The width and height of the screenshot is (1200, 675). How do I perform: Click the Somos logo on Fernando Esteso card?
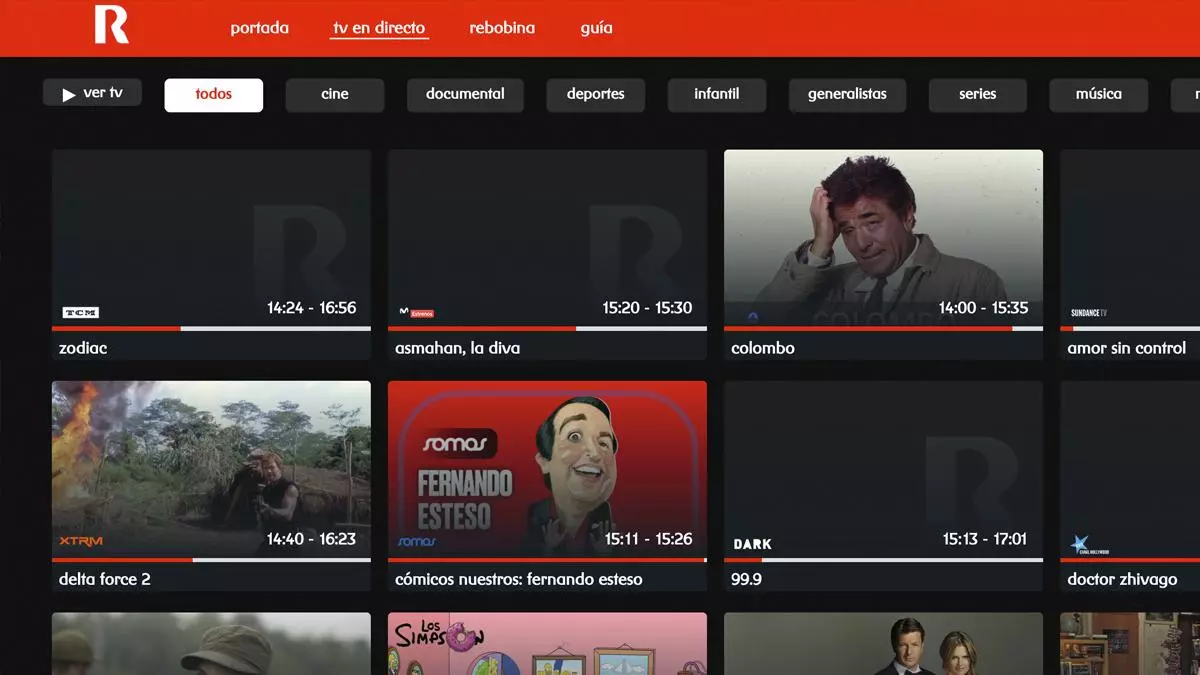[x=417, y=541]
